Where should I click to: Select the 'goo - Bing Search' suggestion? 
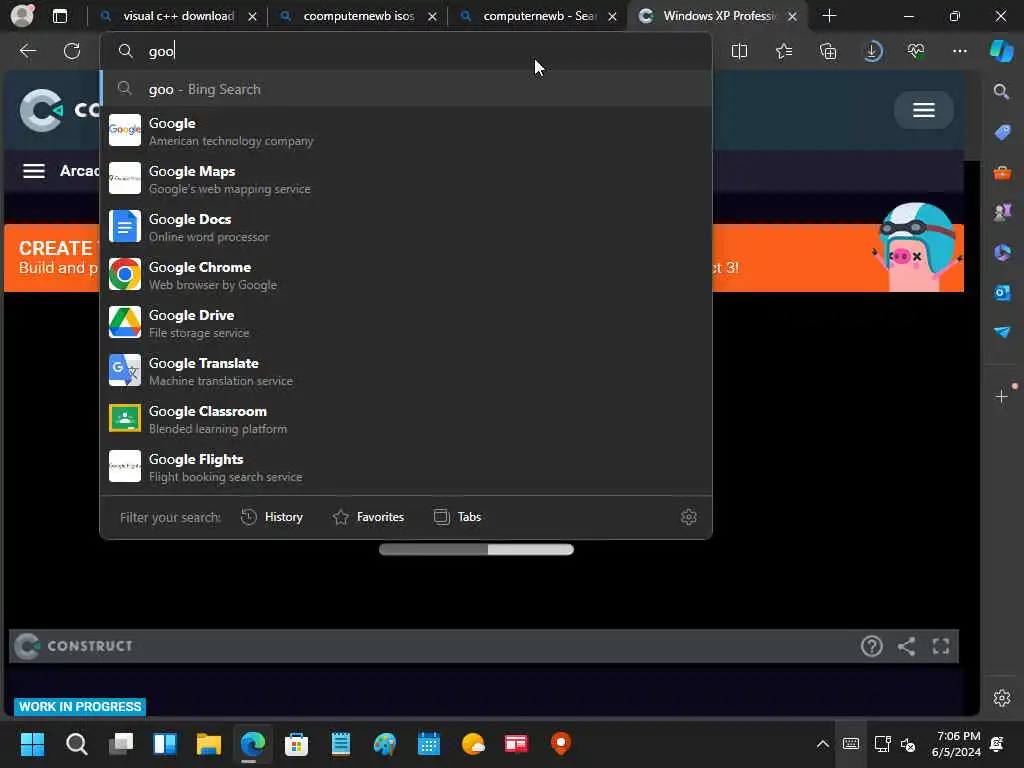click(x=406, y=89)
